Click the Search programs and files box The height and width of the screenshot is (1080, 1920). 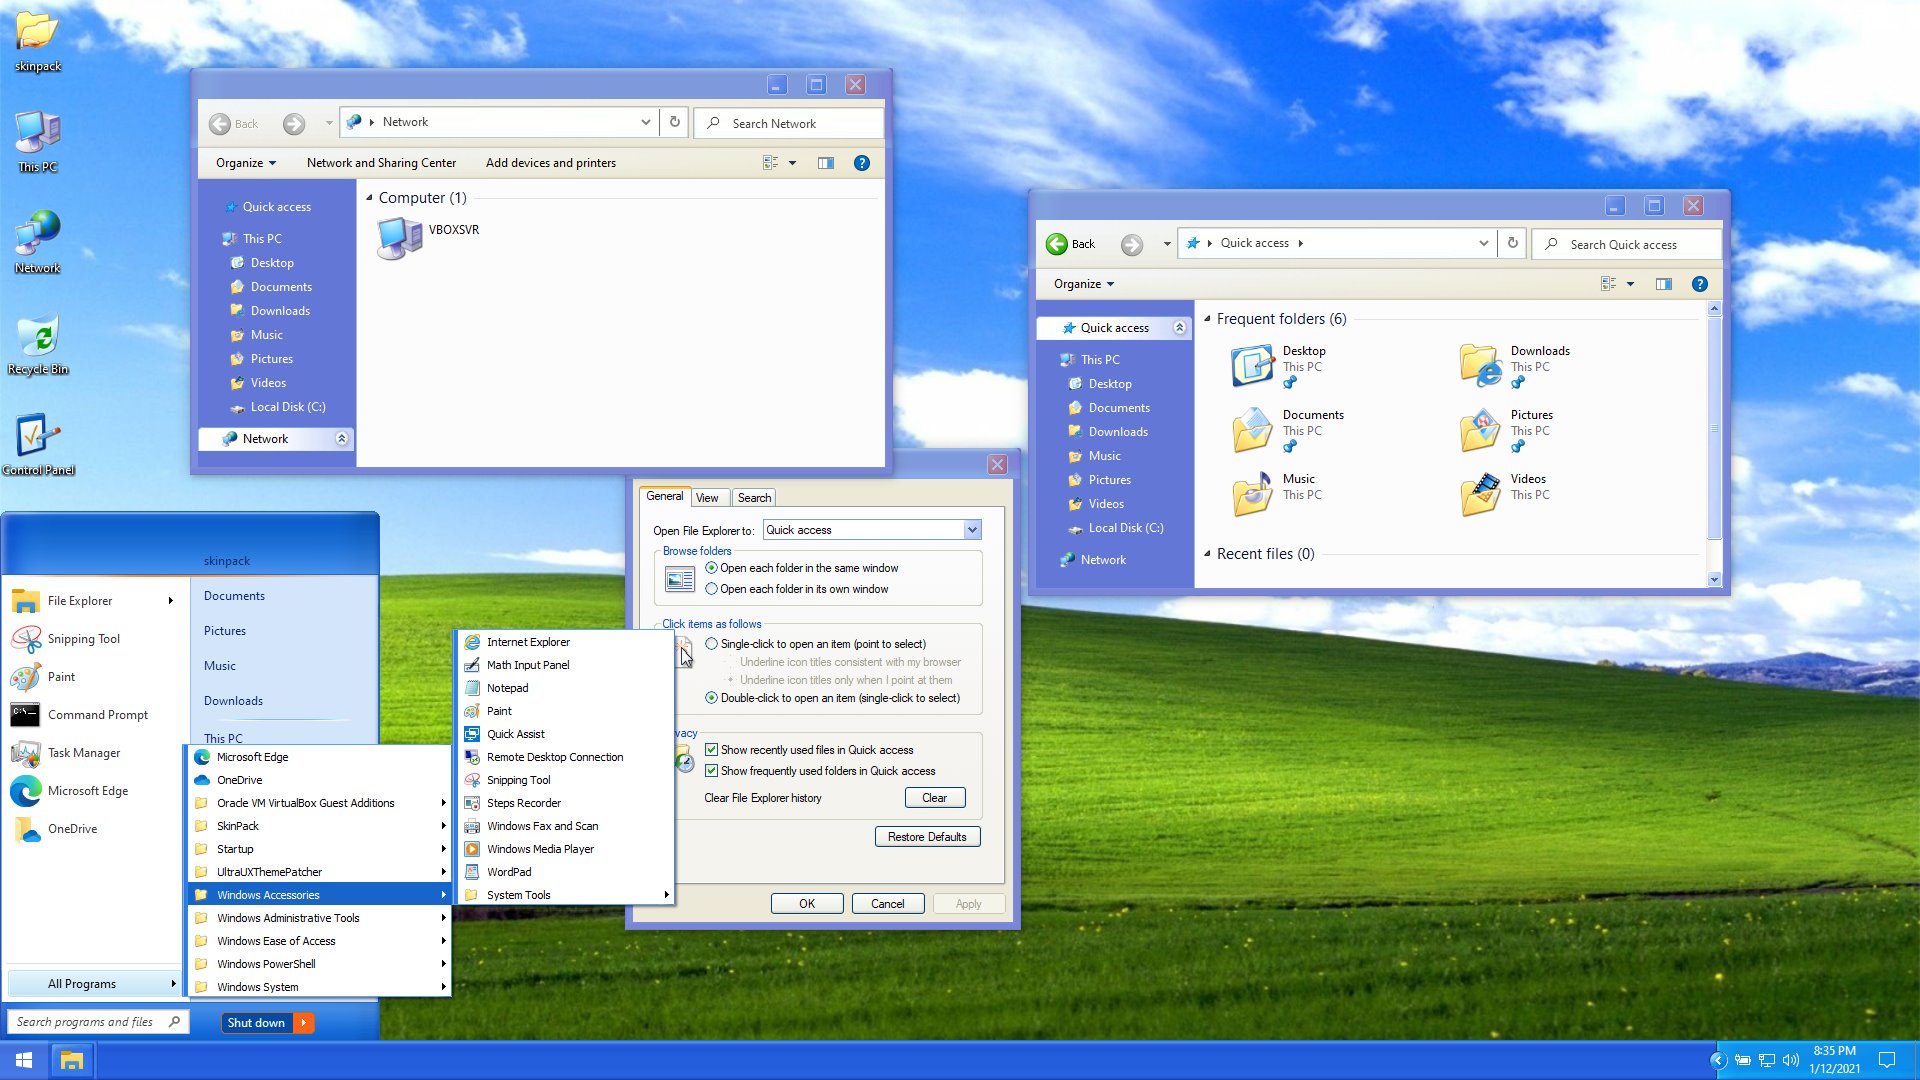click(x=90, y=1022)
